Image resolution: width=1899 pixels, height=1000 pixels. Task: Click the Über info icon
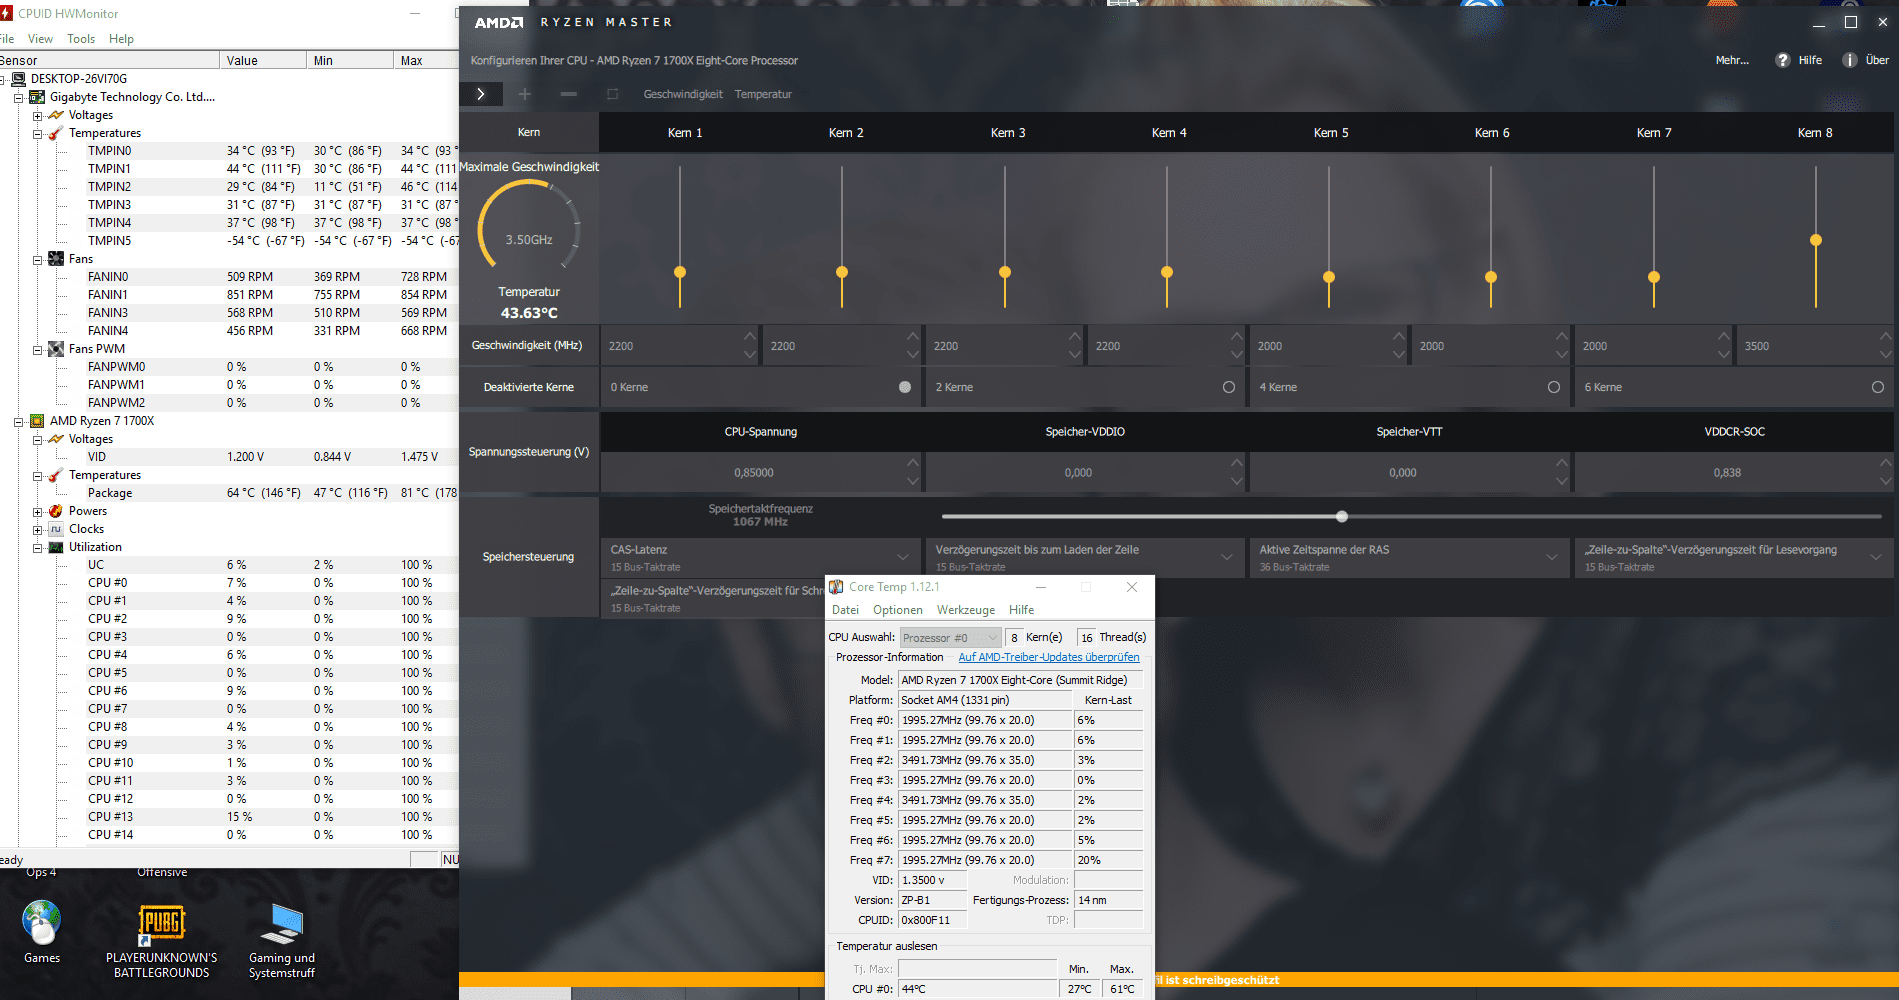pos(1850,60)
